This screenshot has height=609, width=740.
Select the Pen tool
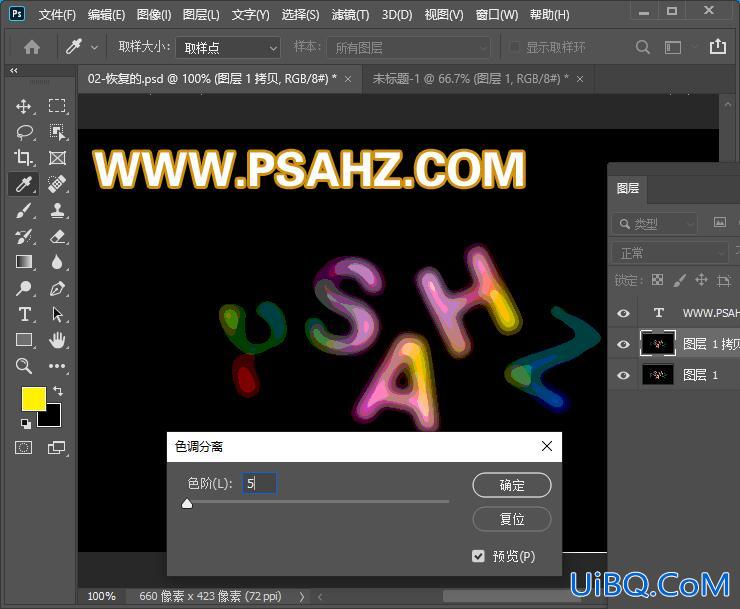tap(57, 288)
